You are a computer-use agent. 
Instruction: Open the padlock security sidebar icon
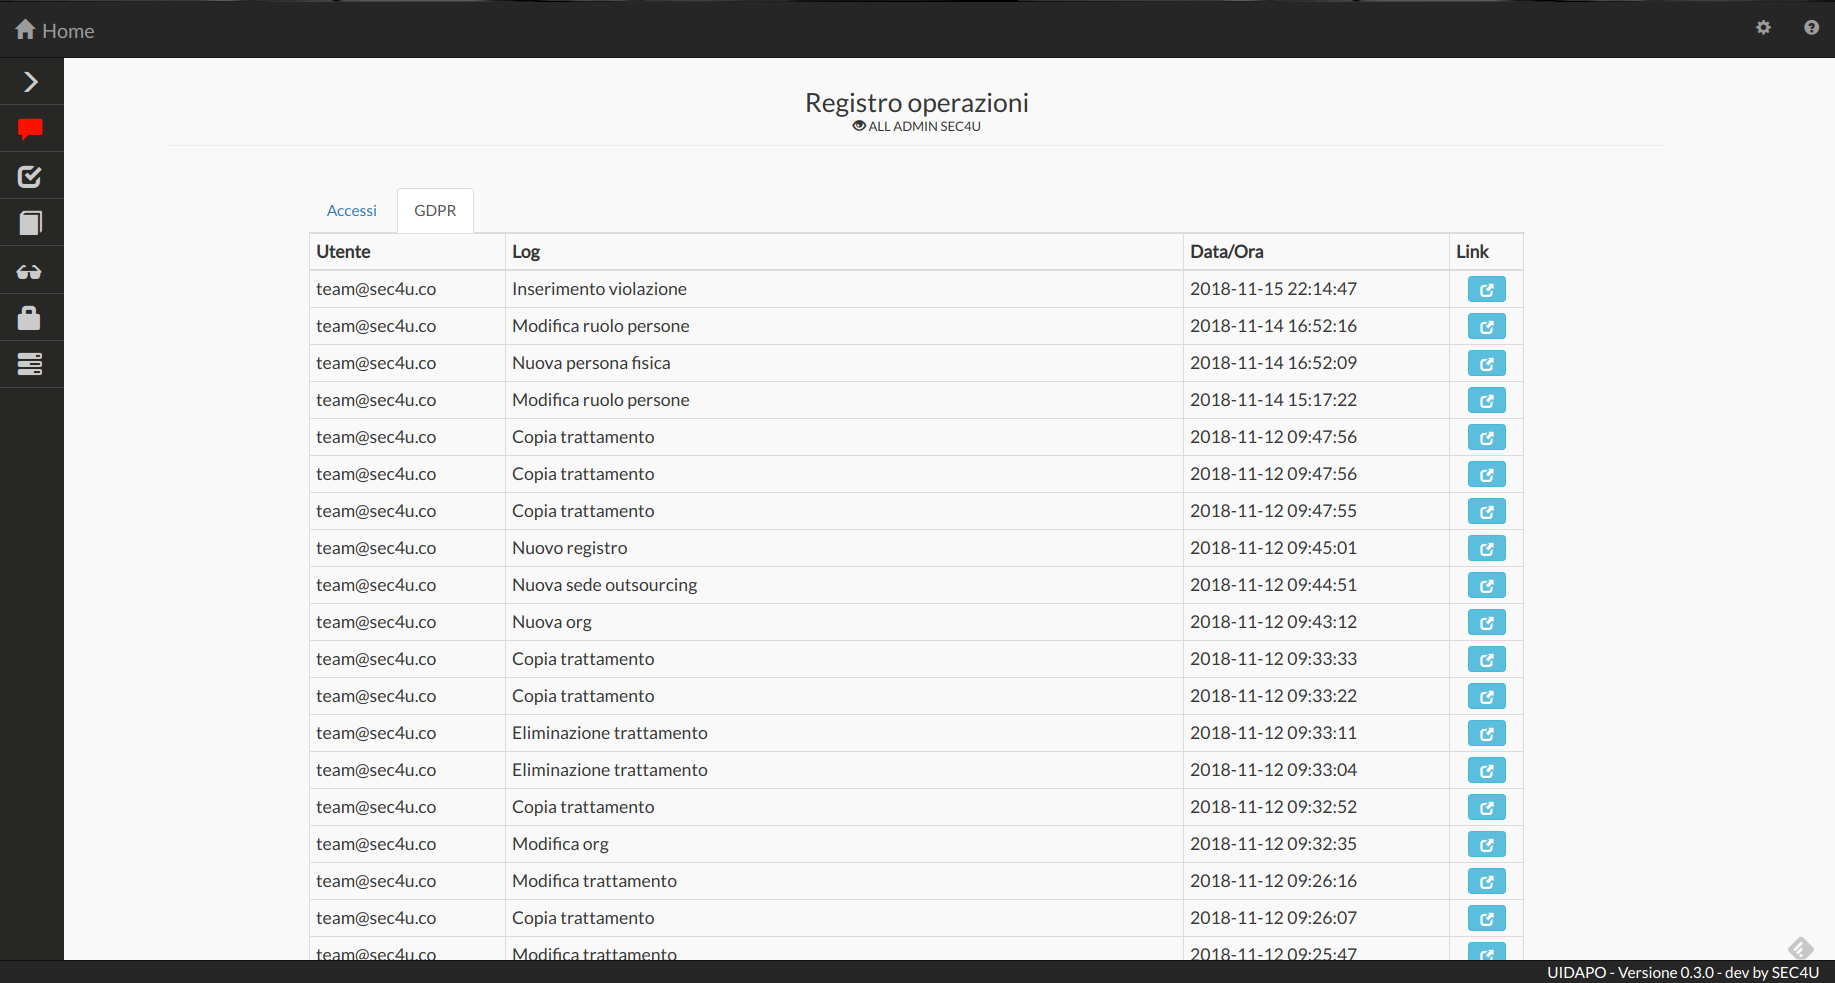(30, 318)
